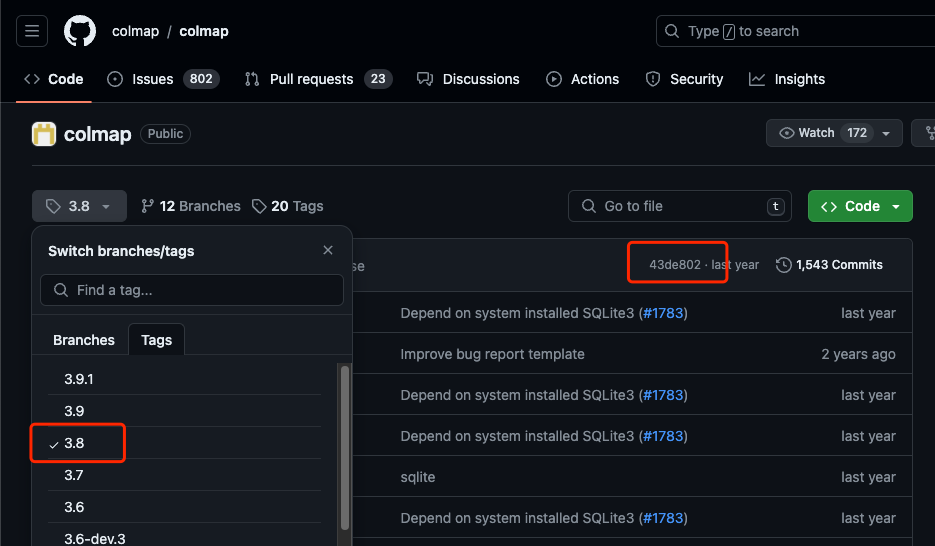
Task: View the 20 Tags list
Action: [287, 206]
